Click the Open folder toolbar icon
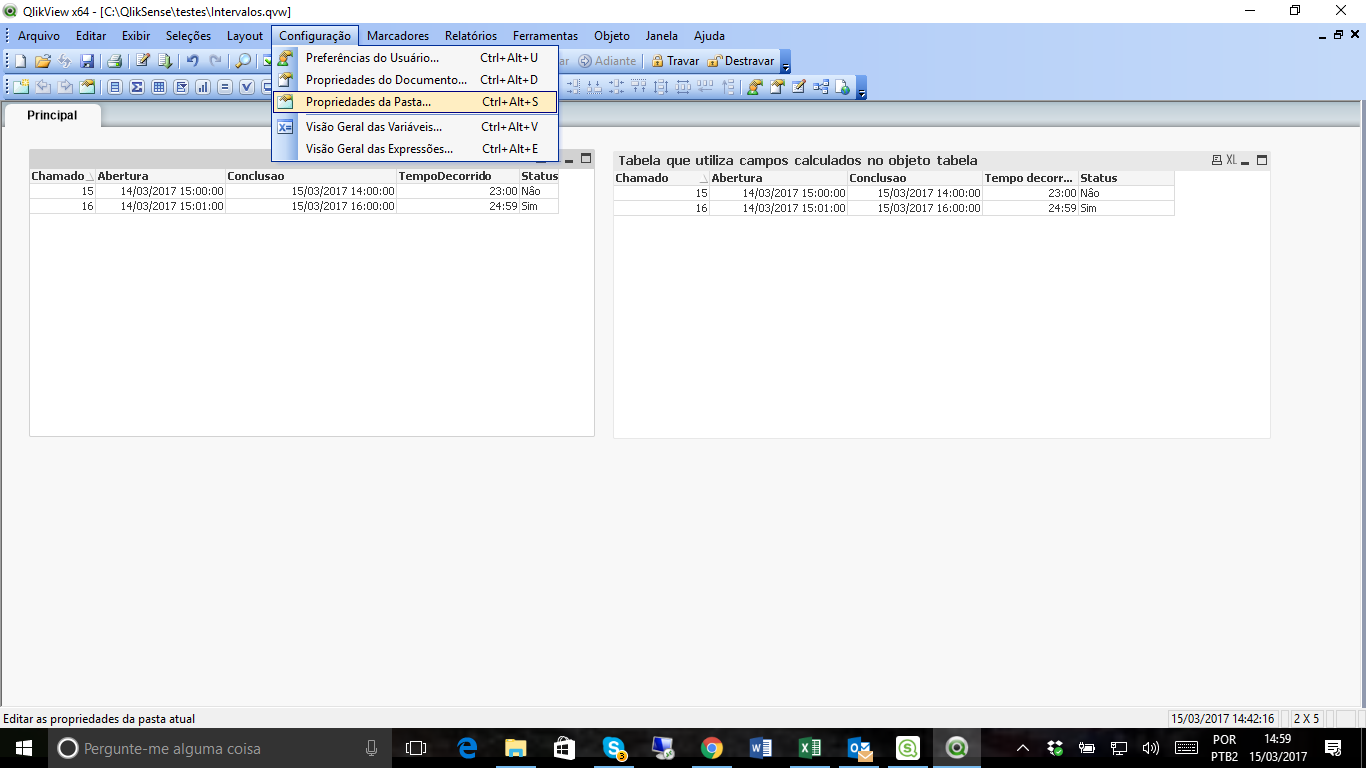Image resolution: width=1366 pixels, height=768 pixels. (x=43, y=61)
